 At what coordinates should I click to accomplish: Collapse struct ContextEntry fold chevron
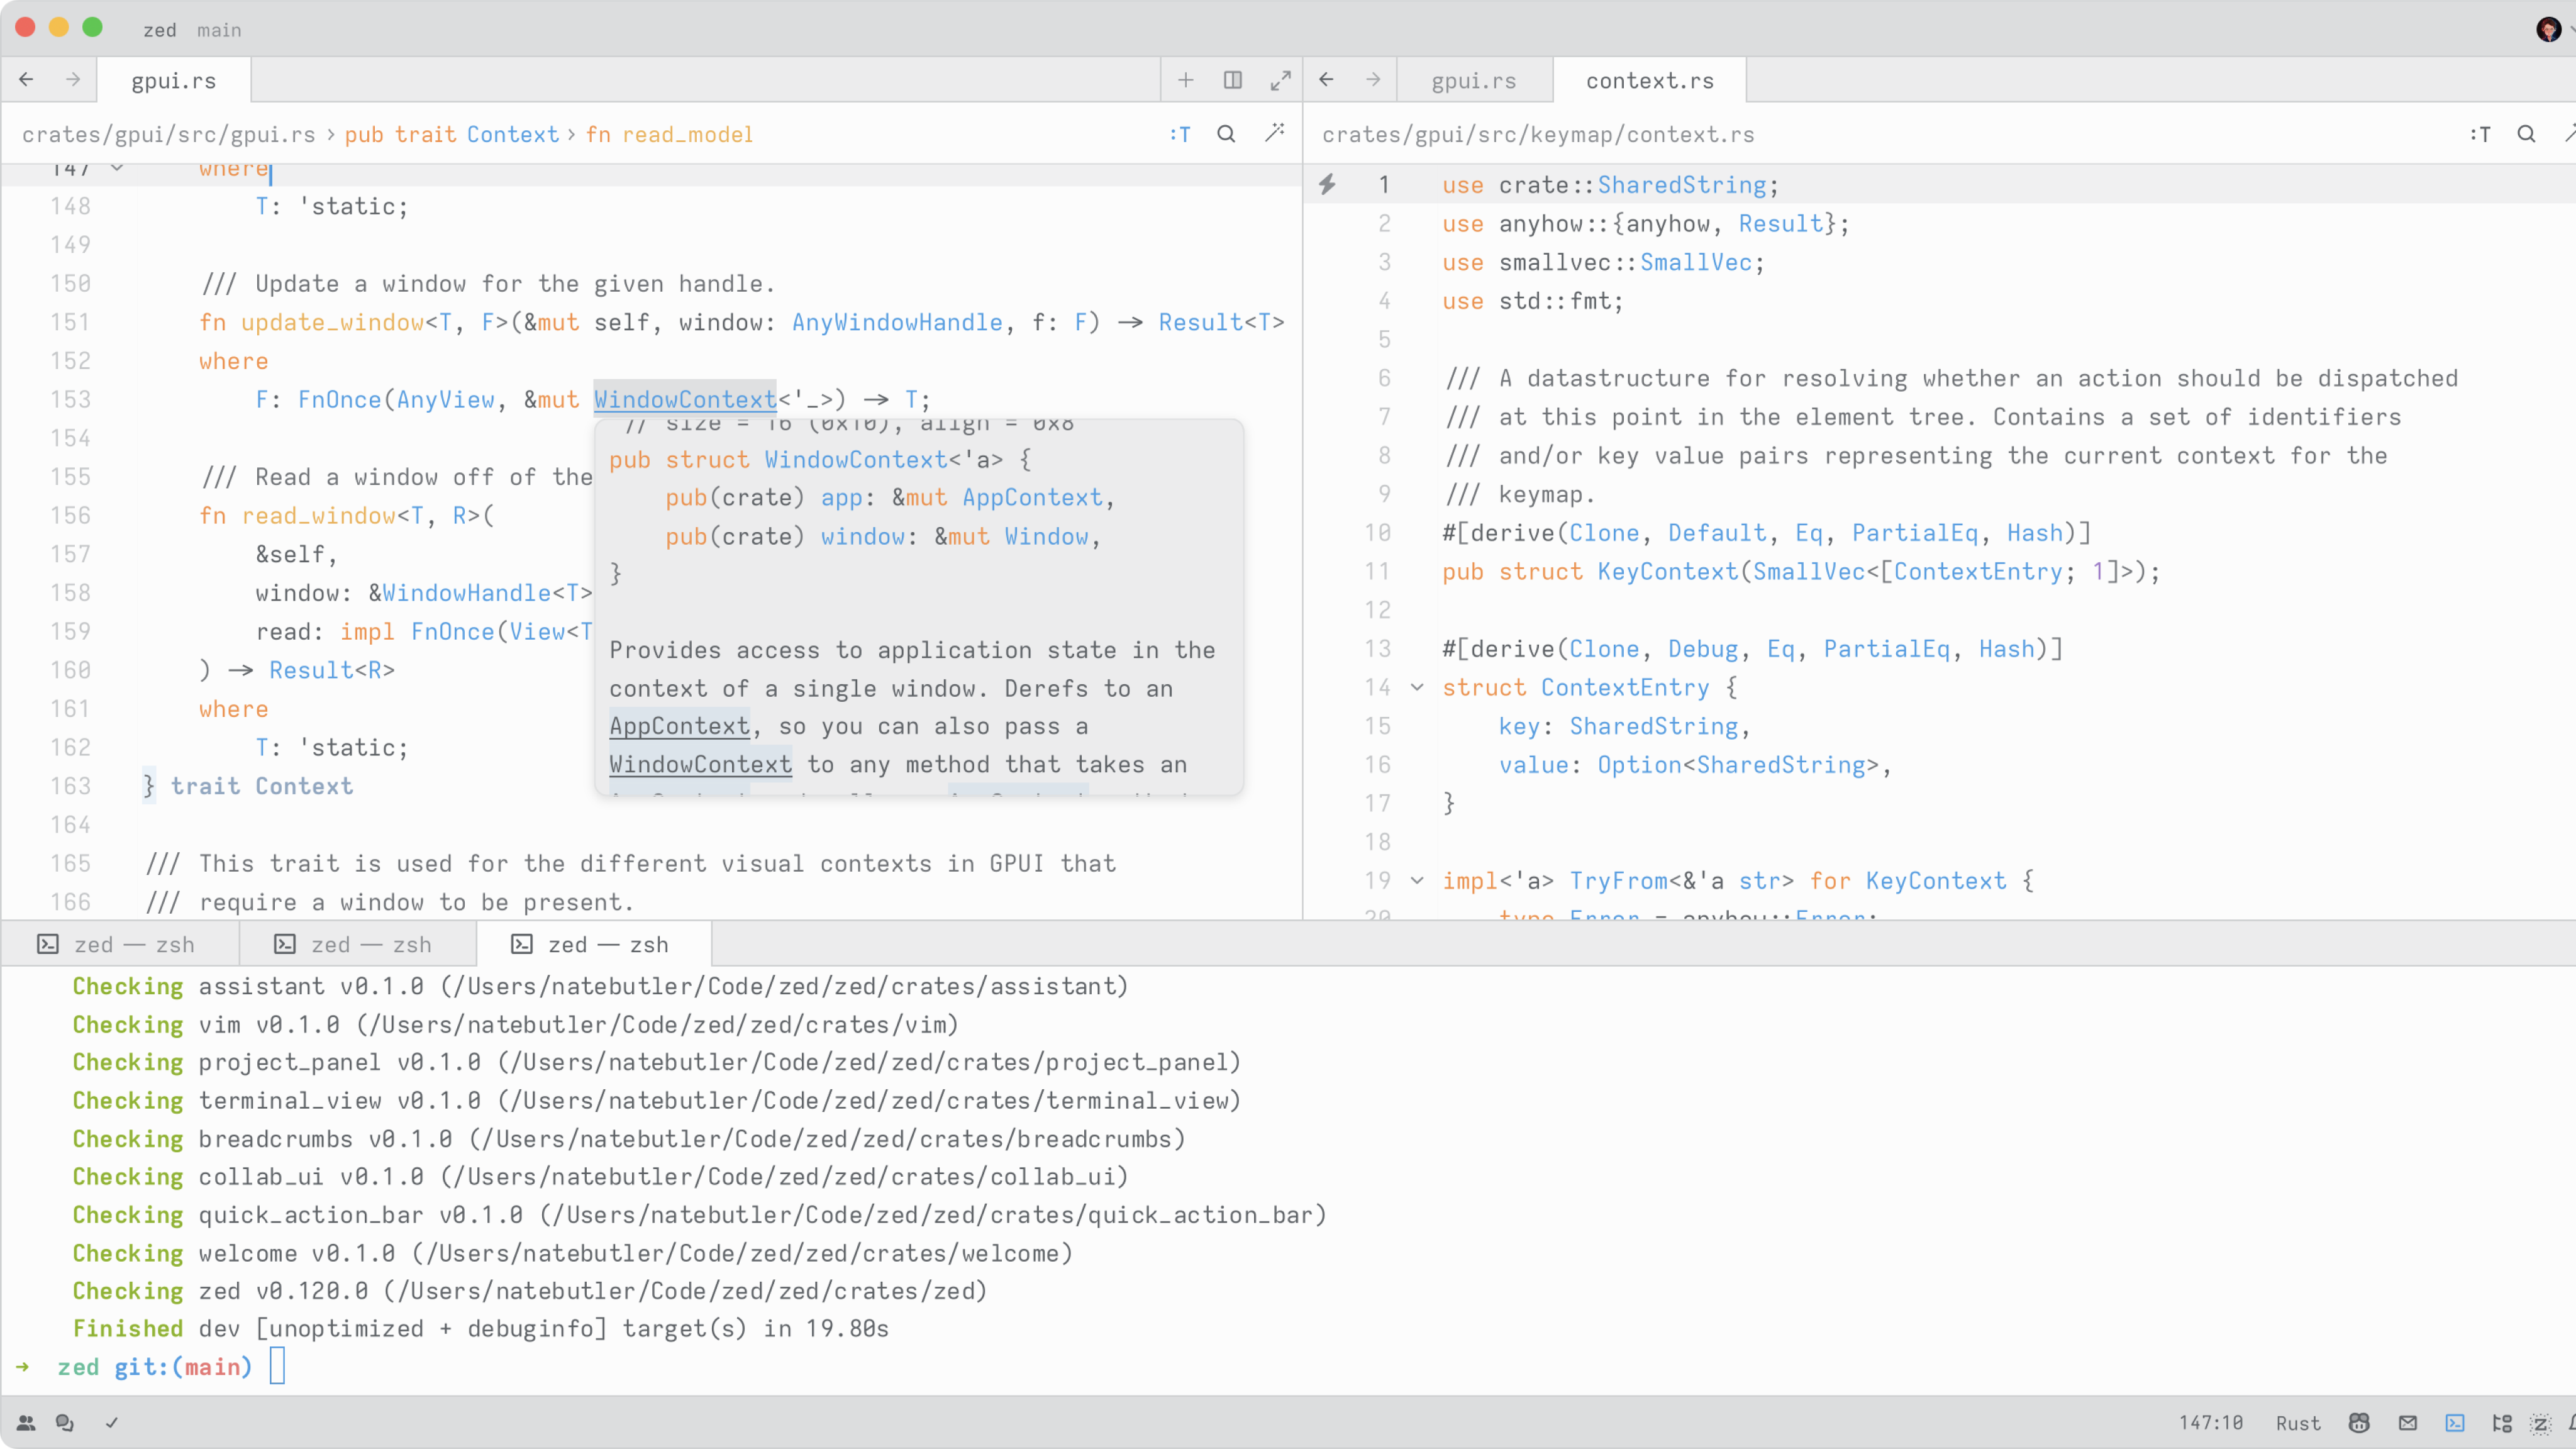pos(1417,687)
